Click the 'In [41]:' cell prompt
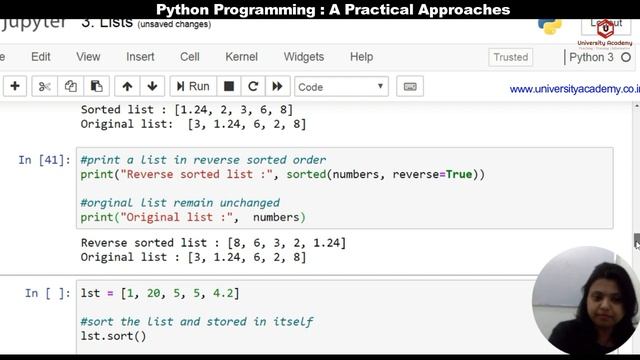This screenshot has height=360, width=640. (44, 160)
